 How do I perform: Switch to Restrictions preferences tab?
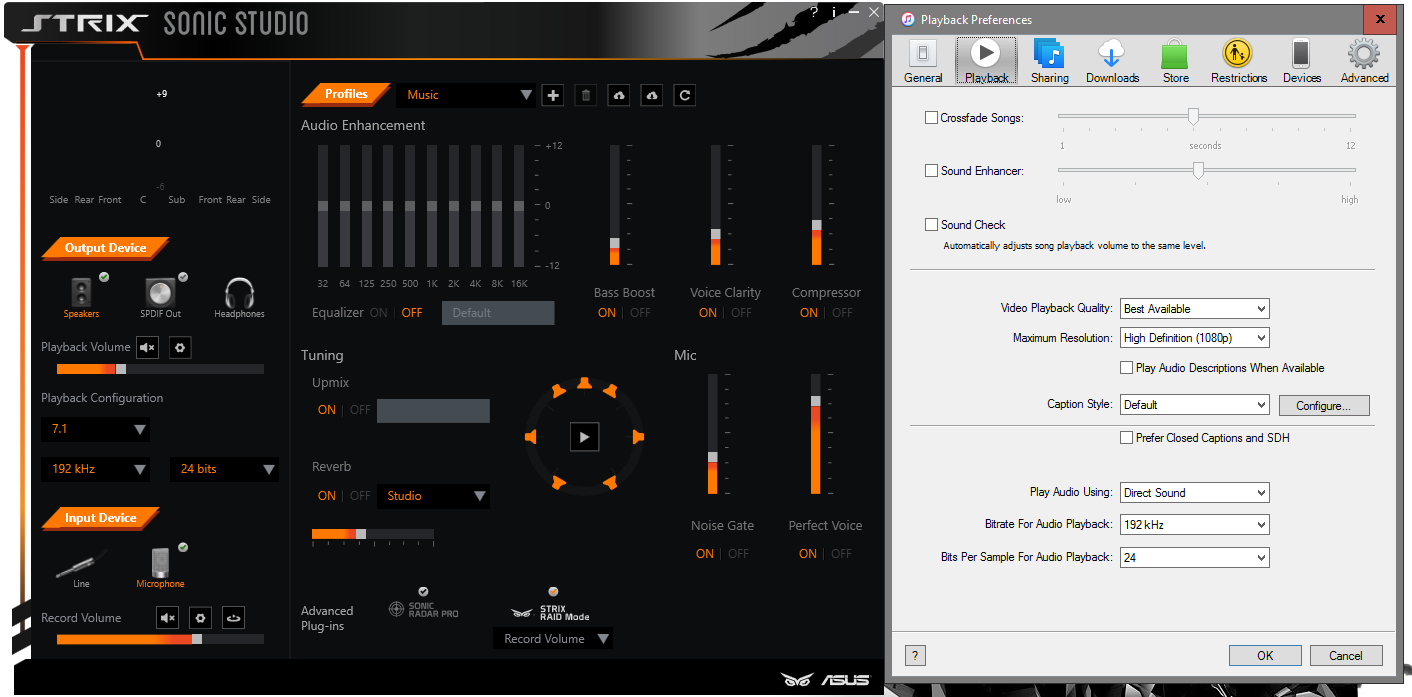1238,61
